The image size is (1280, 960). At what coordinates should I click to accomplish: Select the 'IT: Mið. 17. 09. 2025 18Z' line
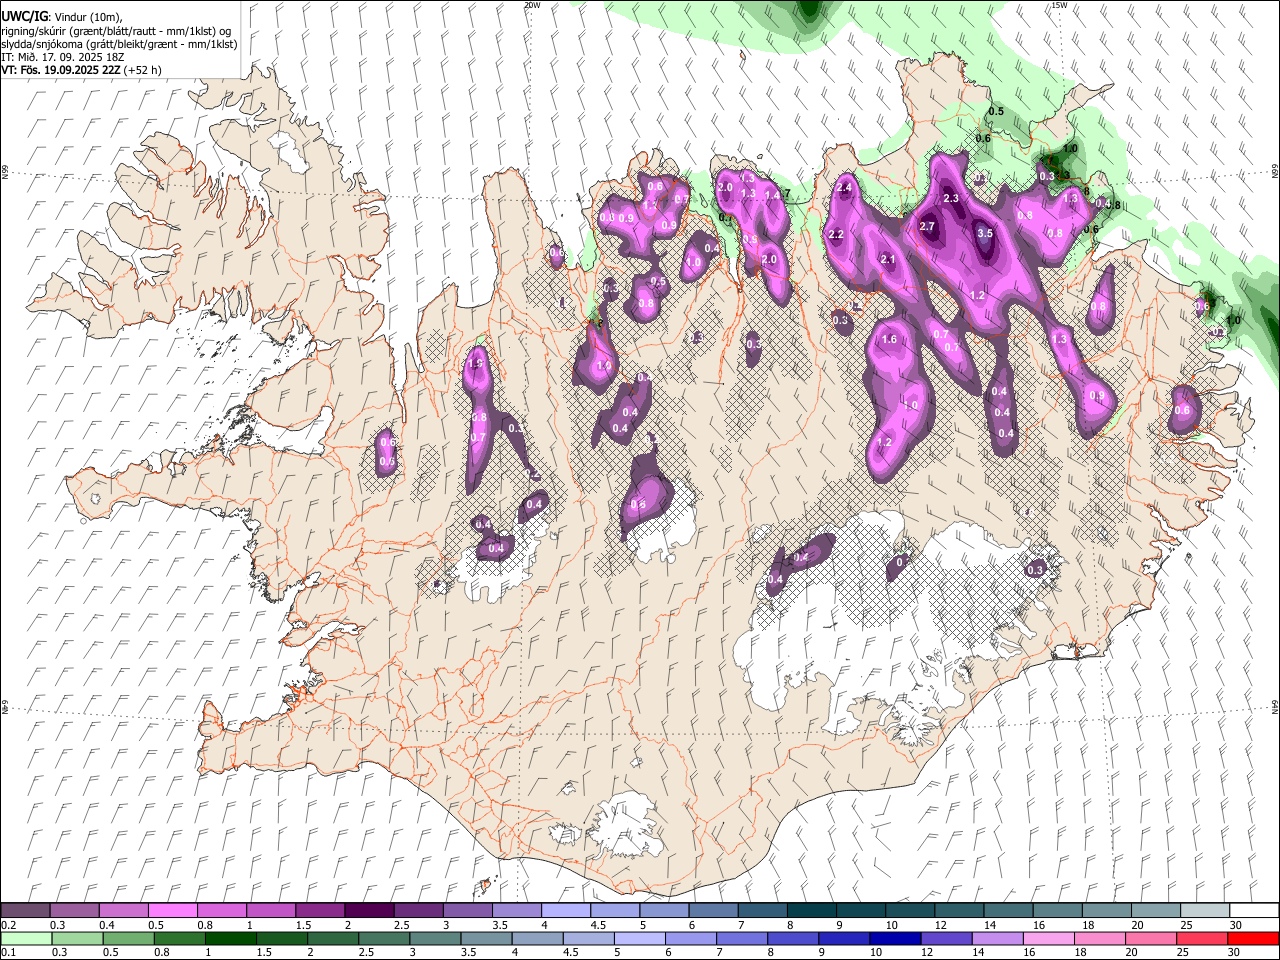[63, 57]
